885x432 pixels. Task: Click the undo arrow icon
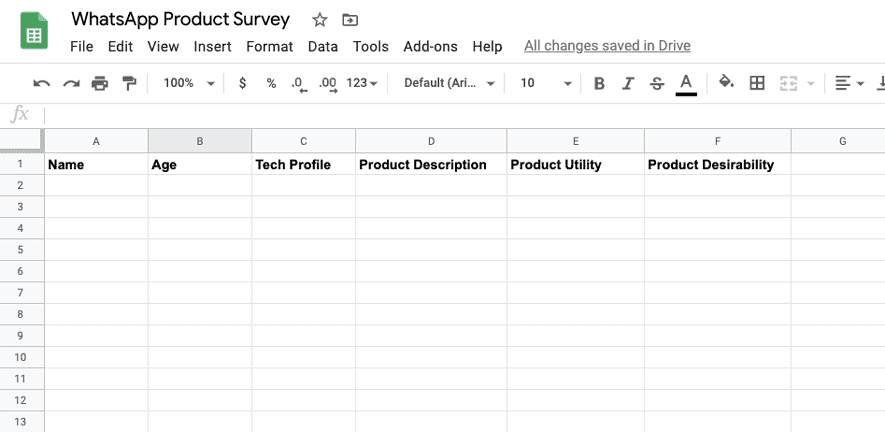pos(41,83)
